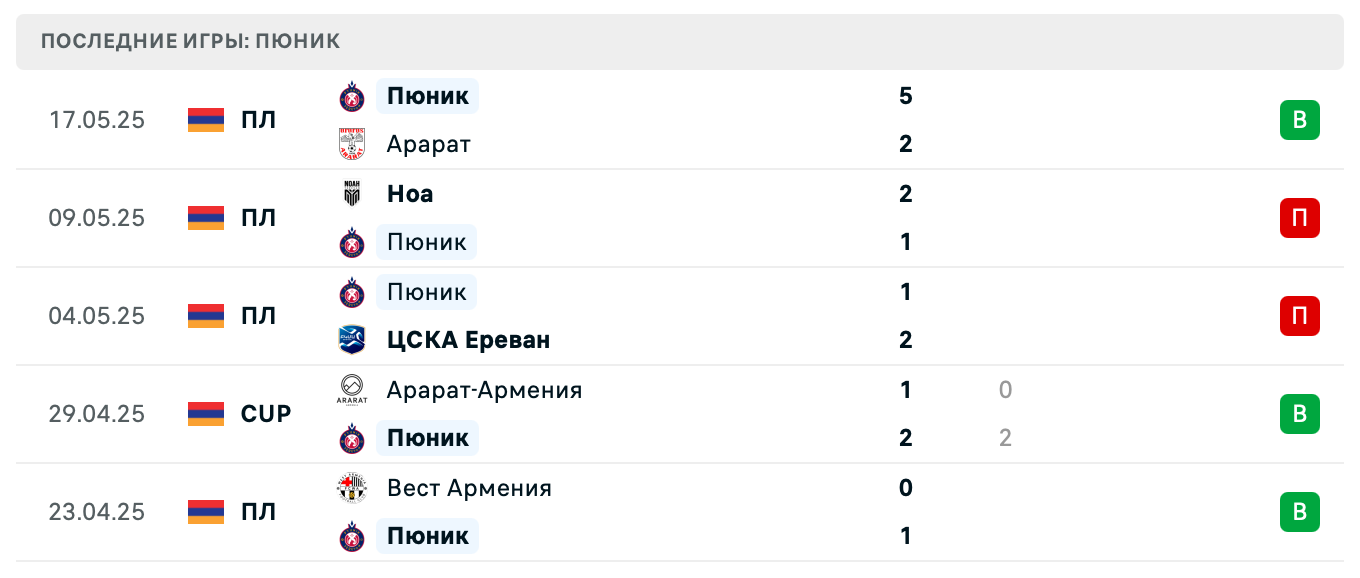The width and height of the screenshot is (1360, 578).
Task: Select the green В marker on 23.04.25 row
Action: [1300, 512]
